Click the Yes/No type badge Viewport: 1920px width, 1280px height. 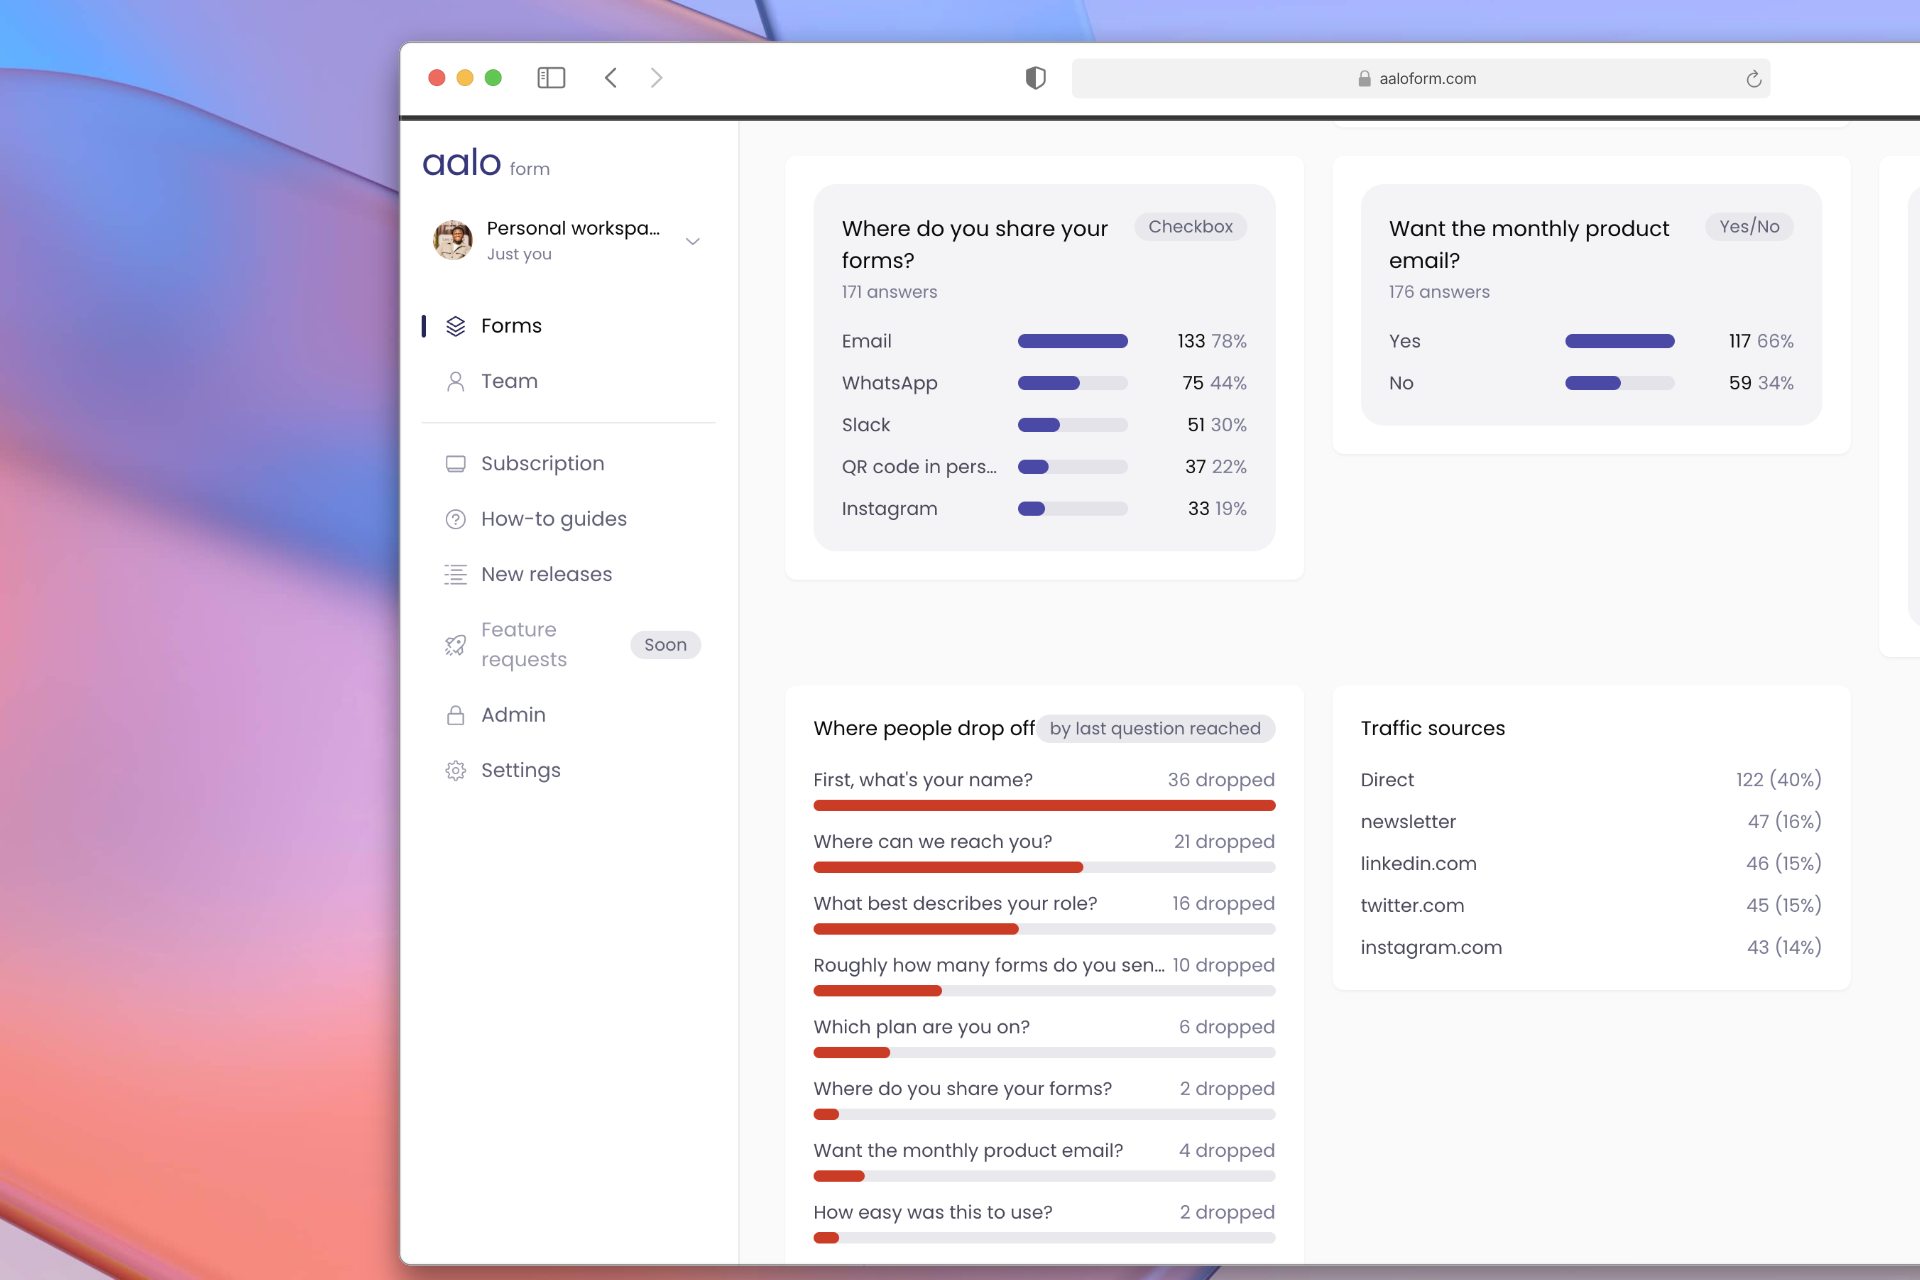point(1749,227)
